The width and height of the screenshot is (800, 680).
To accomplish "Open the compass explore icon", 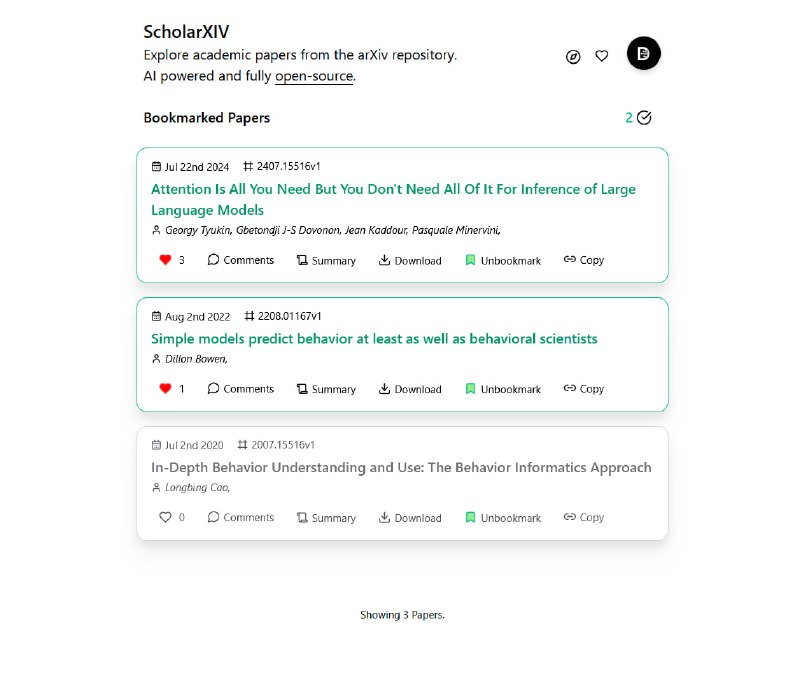I will (573, 57).
